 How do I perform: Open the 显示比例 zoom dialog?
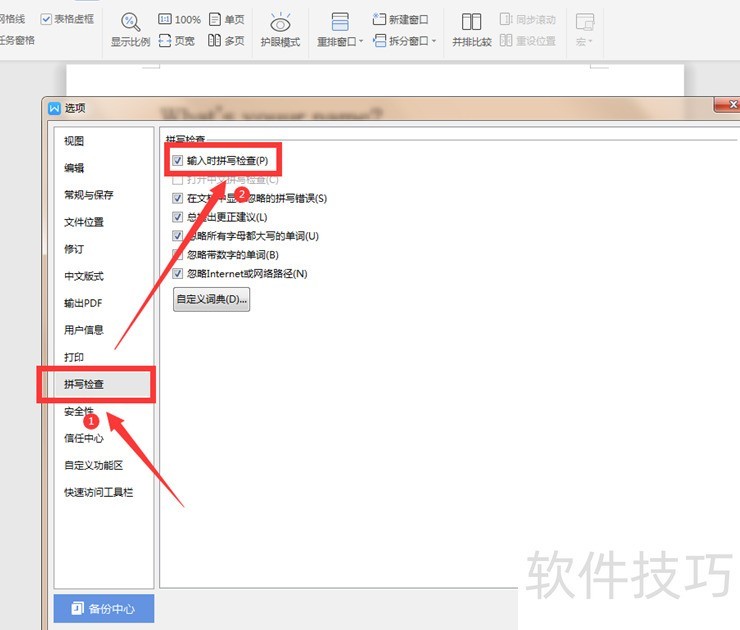tap(130, 31)
